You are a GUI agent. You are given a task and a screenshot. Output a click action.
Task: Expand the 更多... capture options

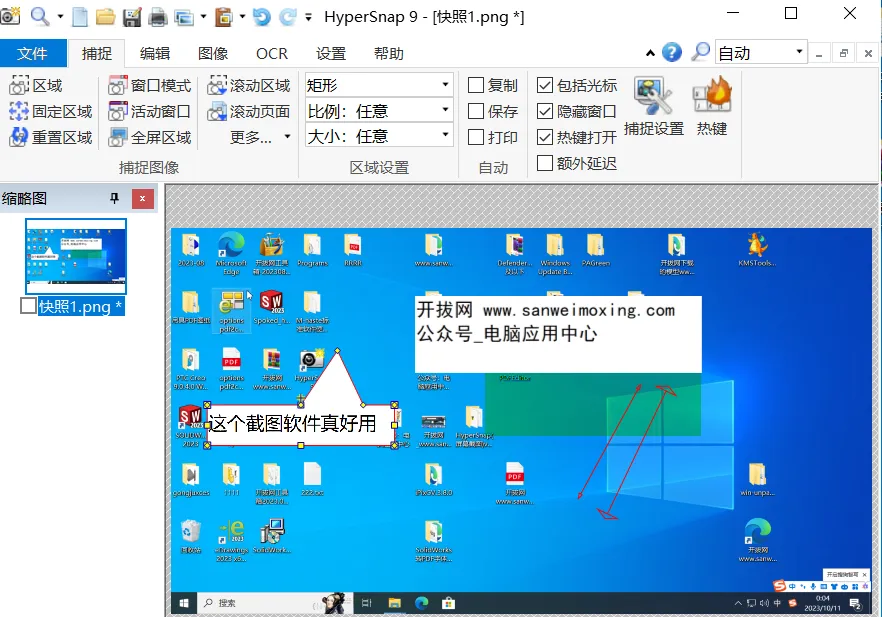coord(260,137)
